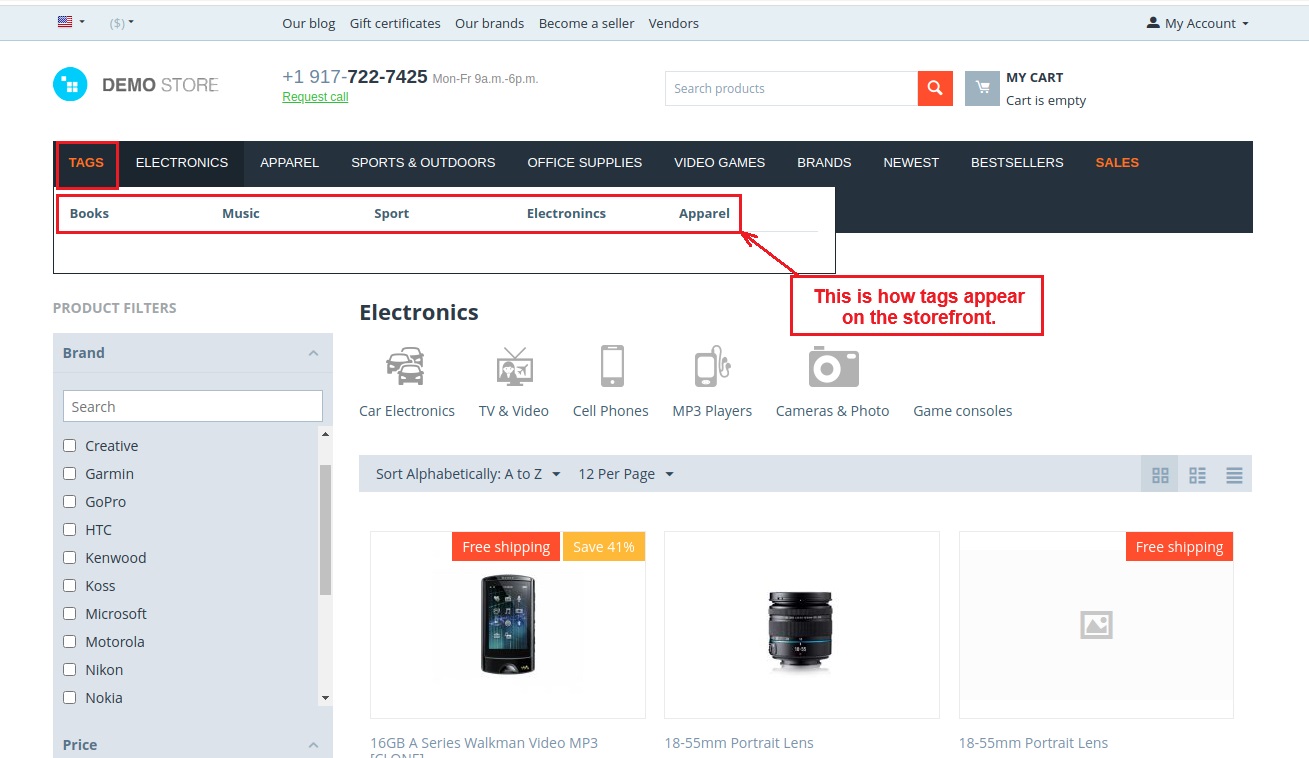Open the Sort Alphabetically dropdown
1309x758 pixels.
click(467, 474)
